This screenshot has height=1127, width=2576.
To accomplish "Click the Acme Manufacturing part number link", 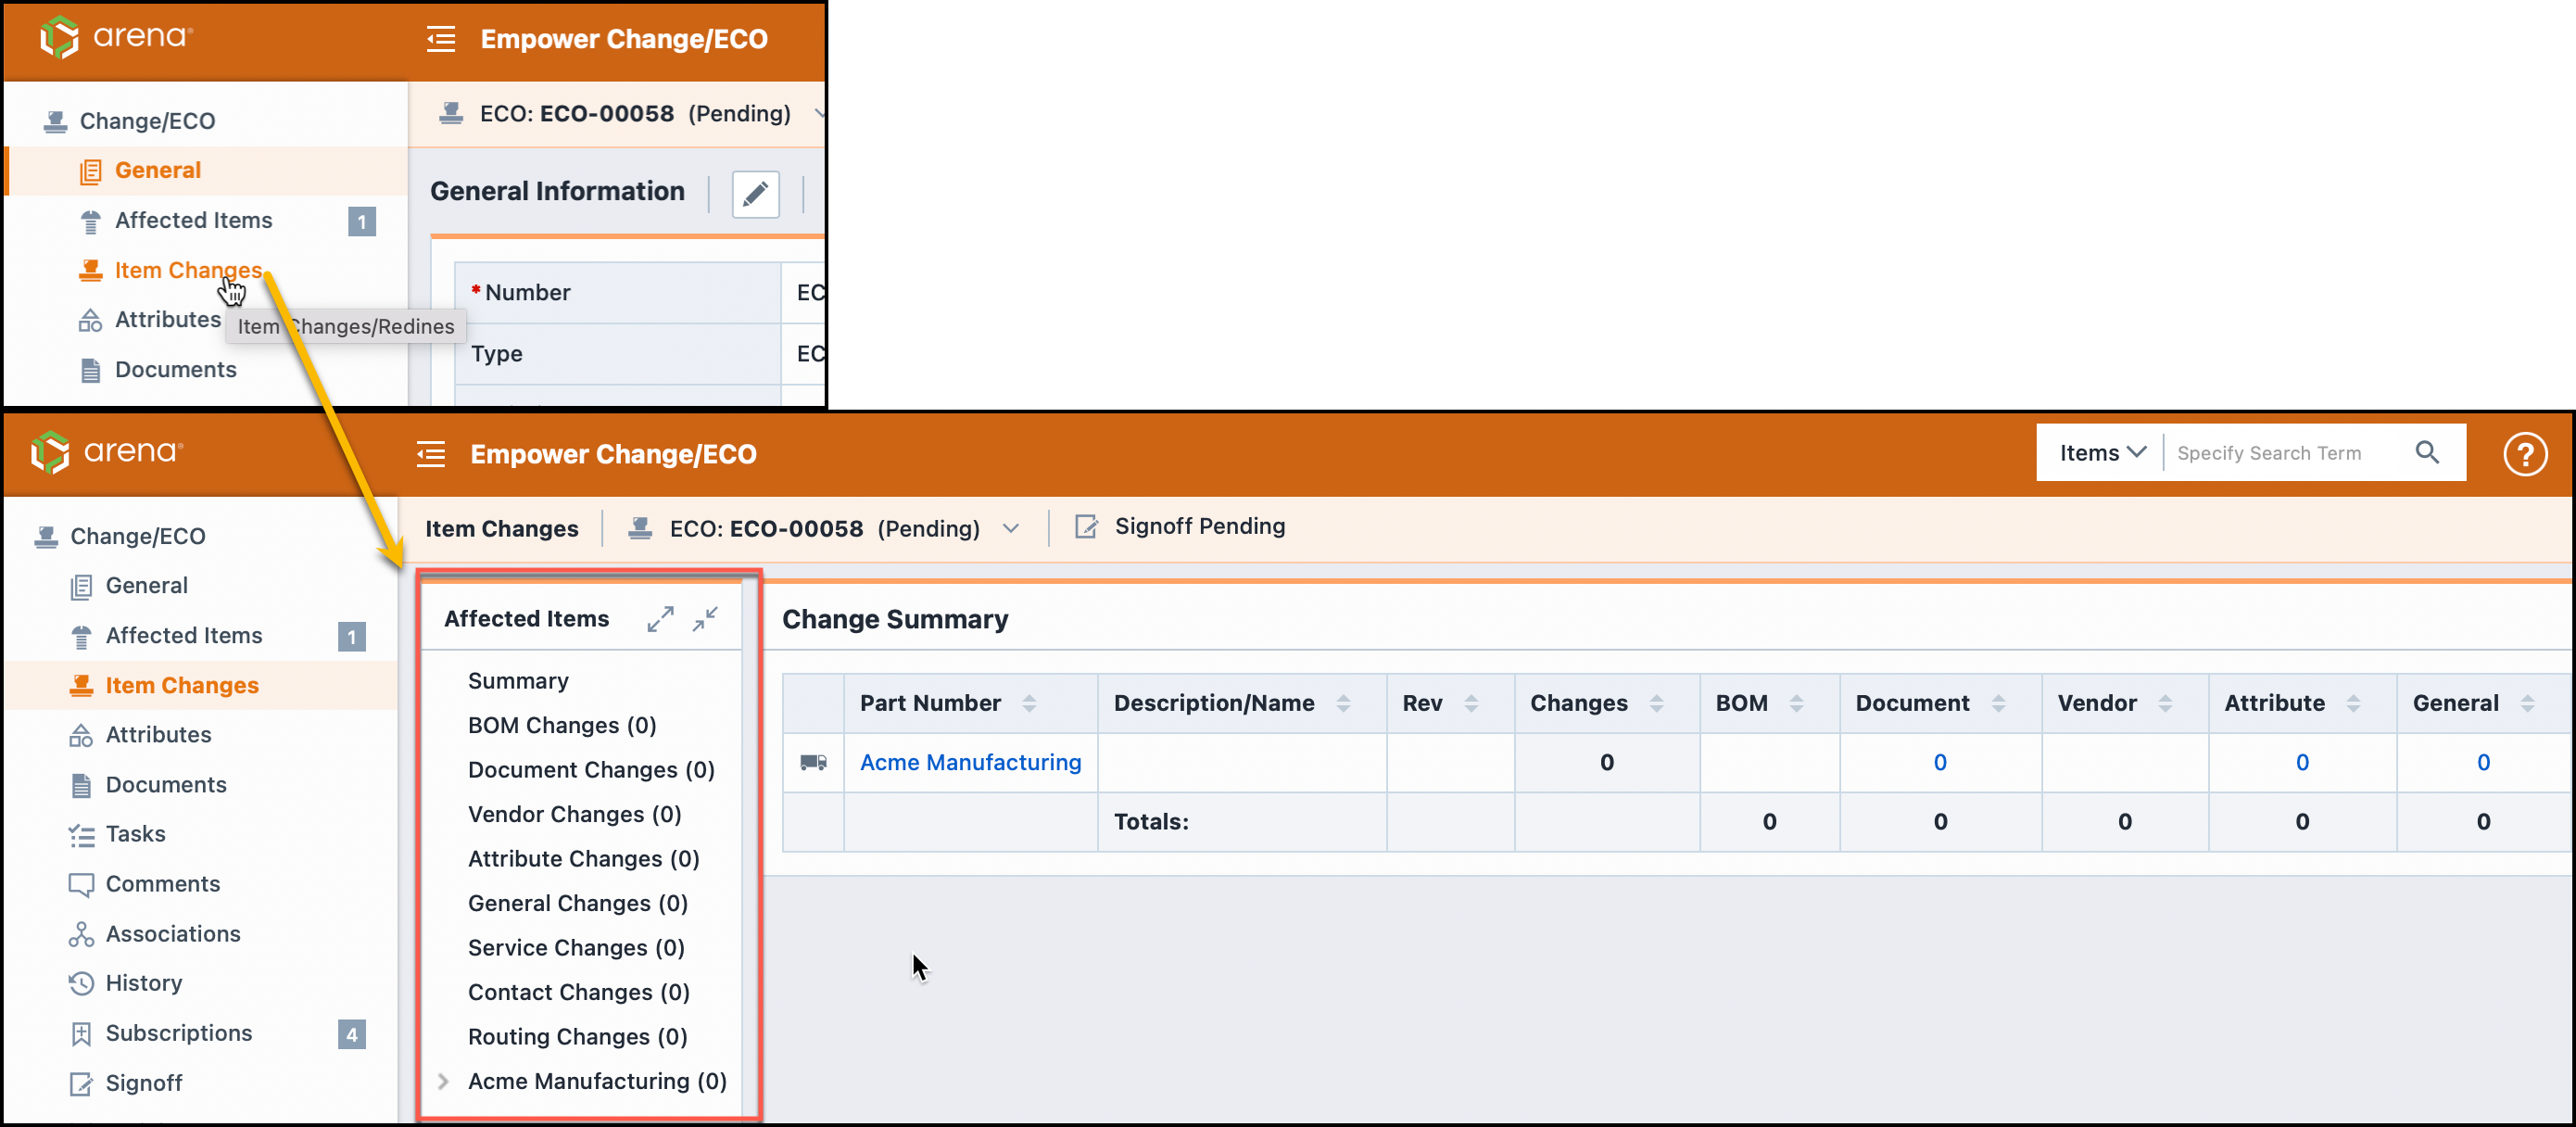I will click(970, 762).
